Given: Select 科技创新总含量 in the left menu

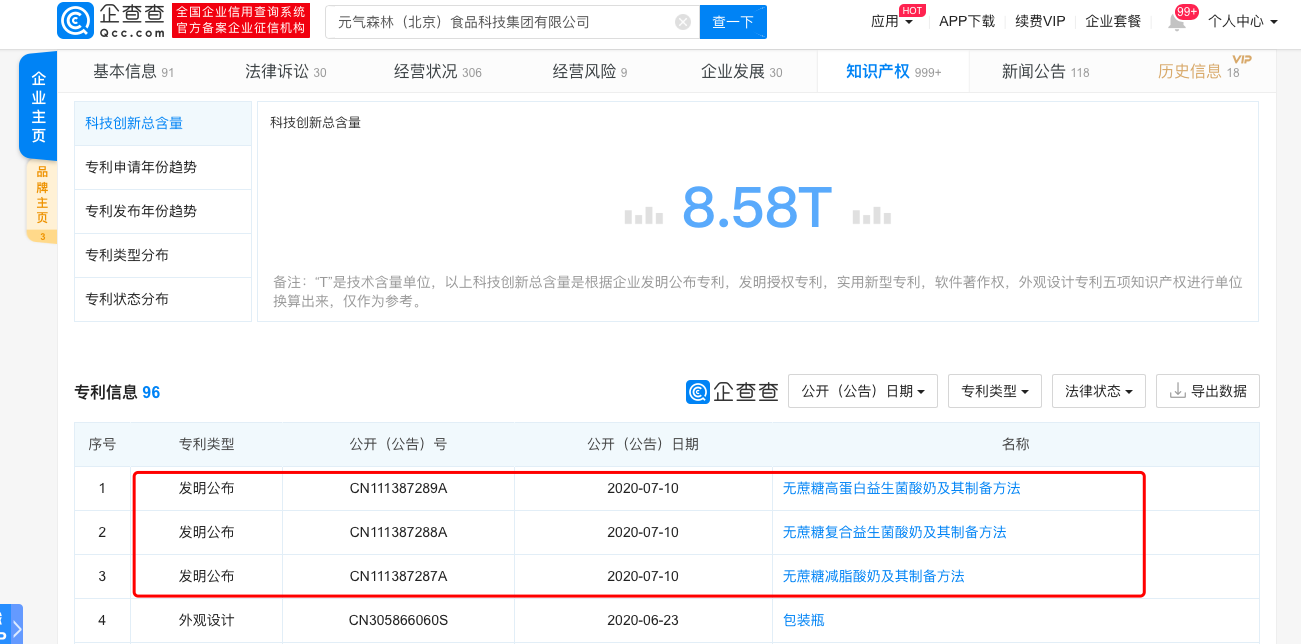Looking at the screenshot, I should click(x=163, y=123).
